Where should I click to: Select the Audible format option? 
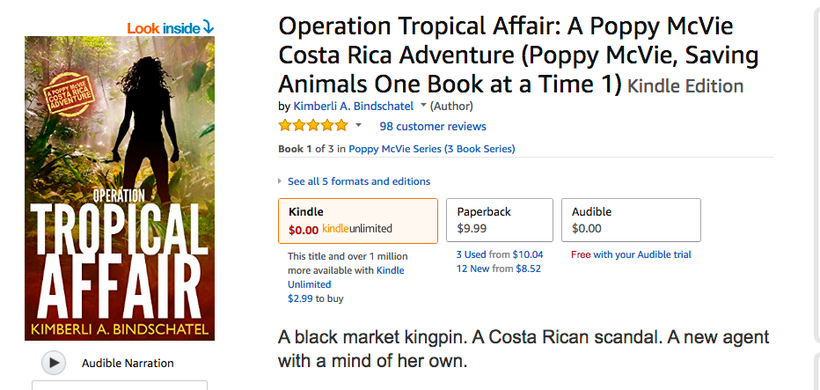(x=631, y=220)
